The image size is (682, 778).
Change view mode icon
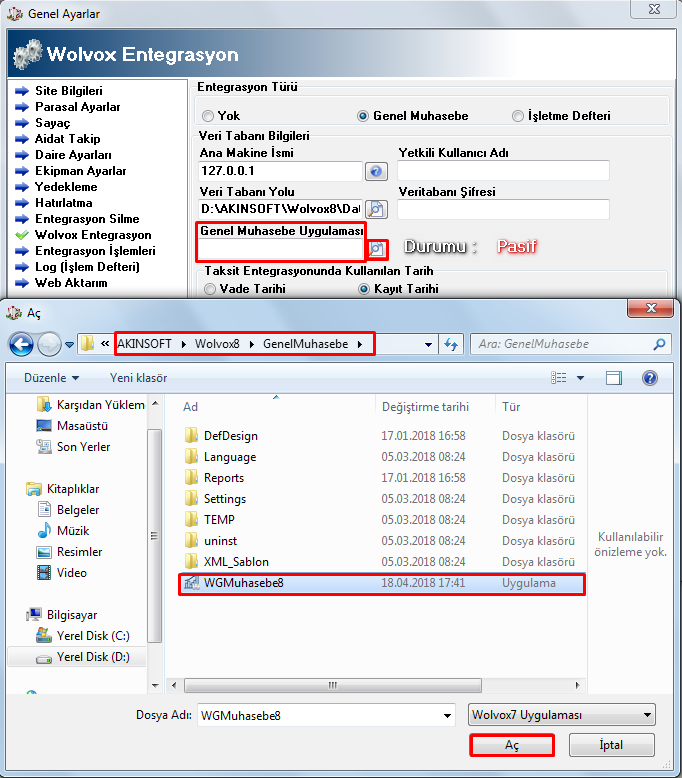(558, 378)
